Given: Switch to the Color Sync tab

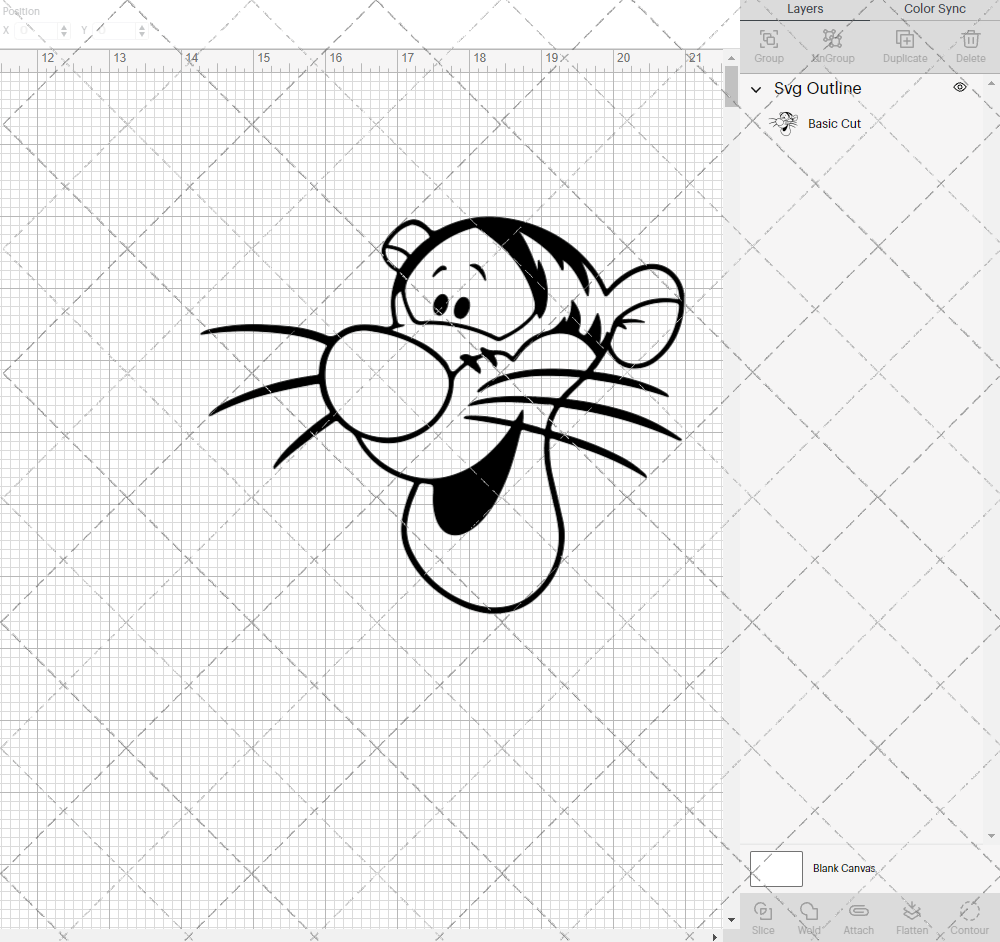Looking at the screenshot, I should point(934,9).
